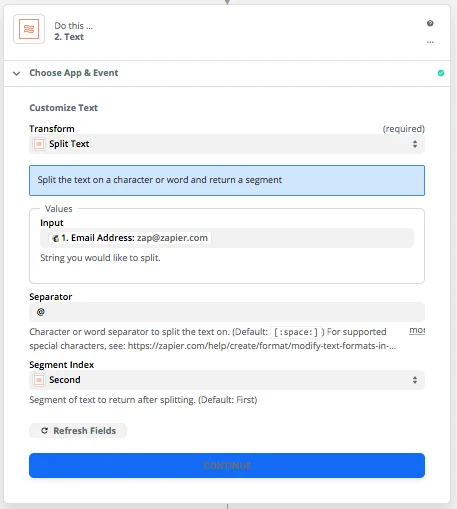Viewport: 457px width, 509px height.
Task: Click the Input field with Email Address
Action: 227,238
